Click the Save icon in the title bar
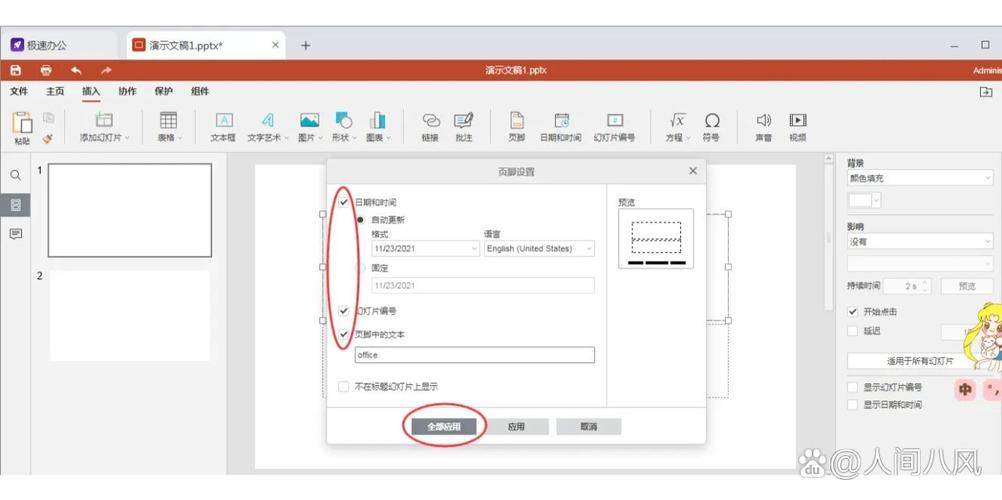 coord(16,70)
